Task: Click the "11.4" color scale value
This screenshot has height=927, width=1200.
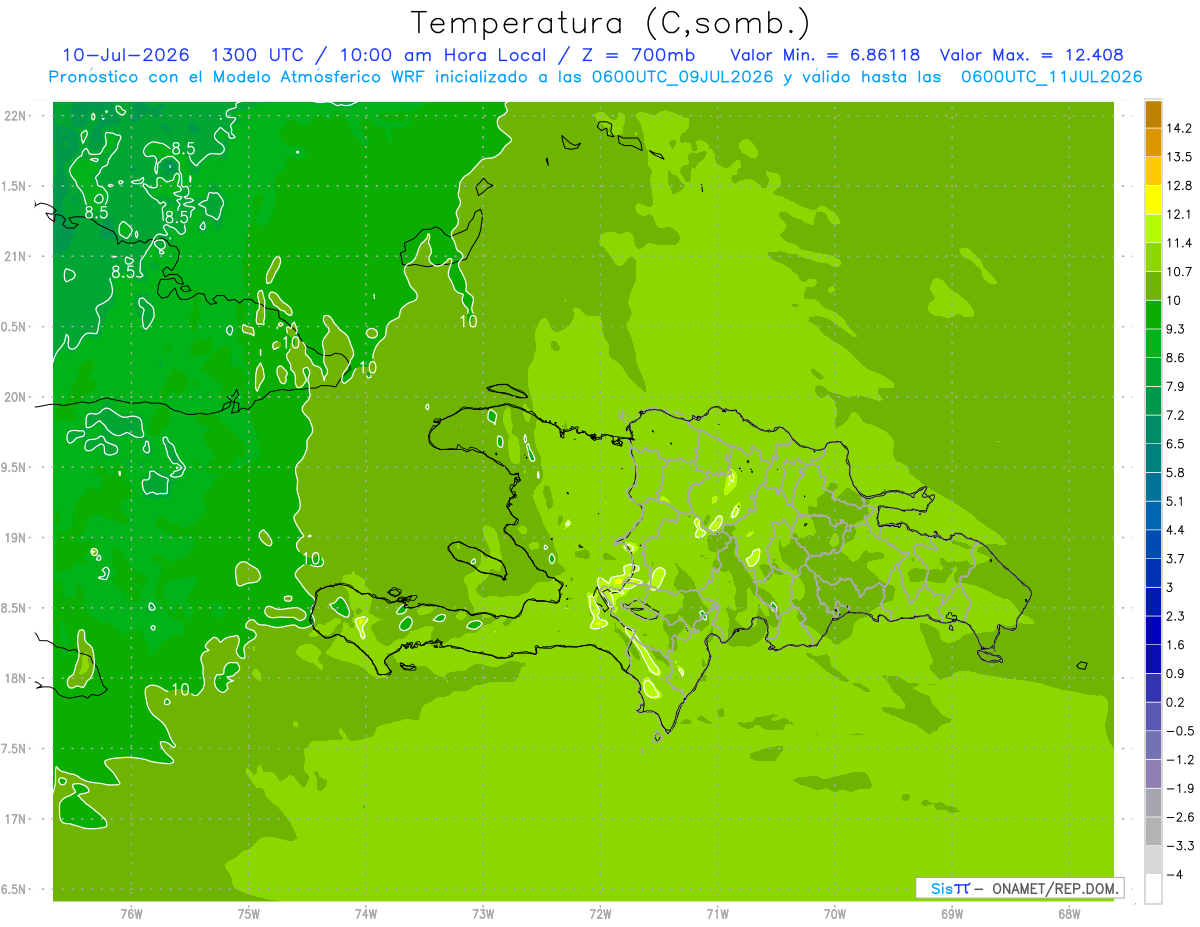Action: pos(1179,243)
